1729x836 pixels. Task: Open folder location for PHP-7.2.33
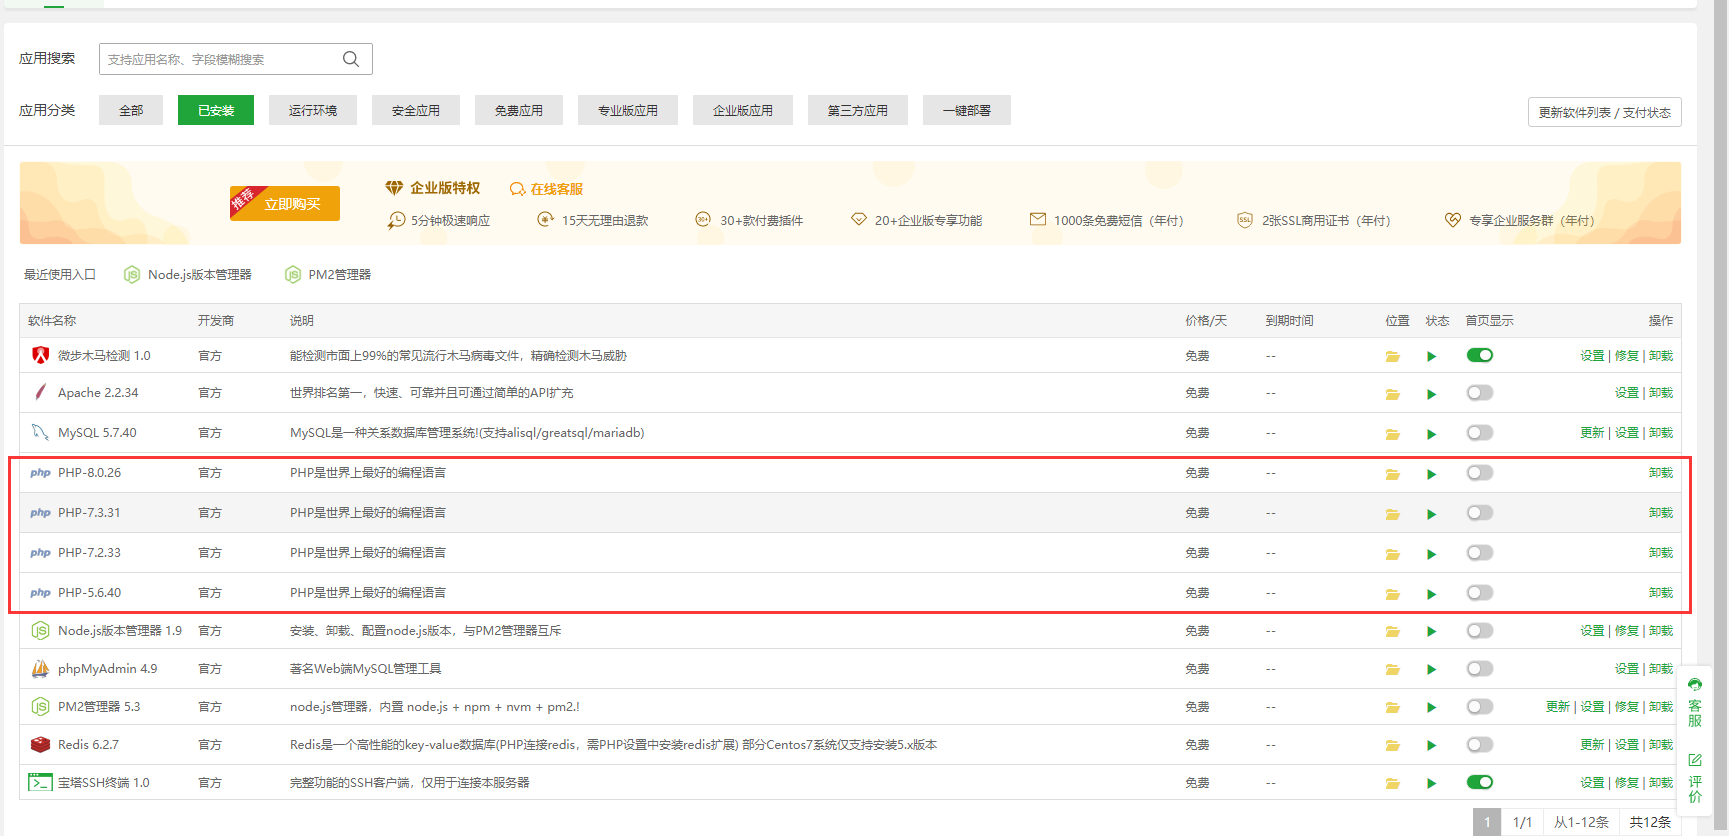(x=1392, y=554)
